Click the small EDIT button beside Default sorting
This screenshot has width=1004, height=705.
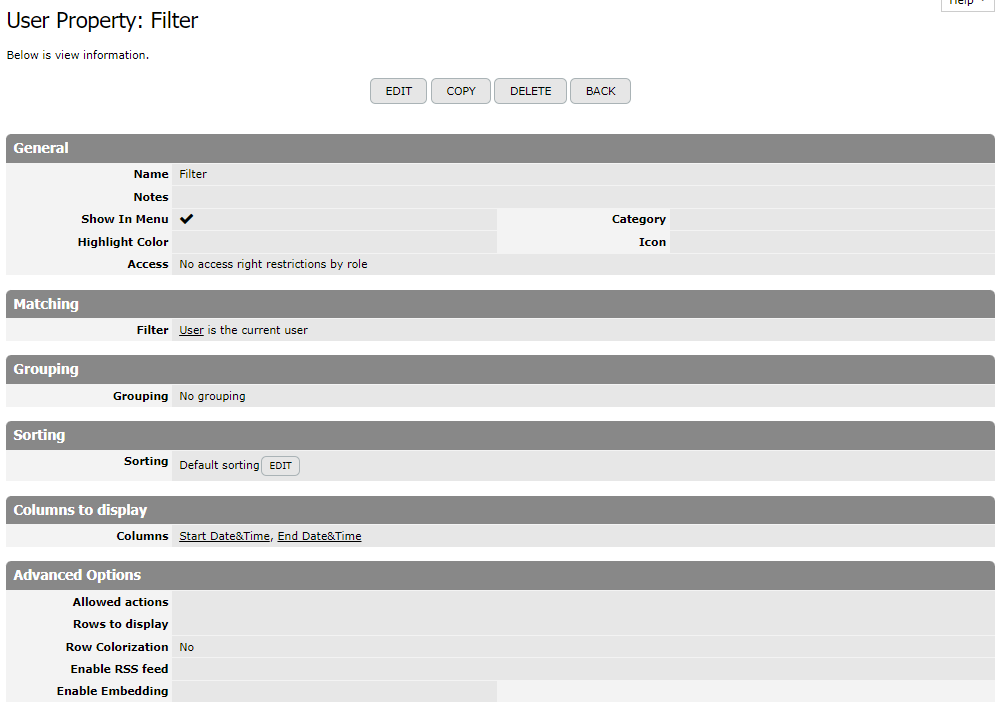click(x=280, y=466)
